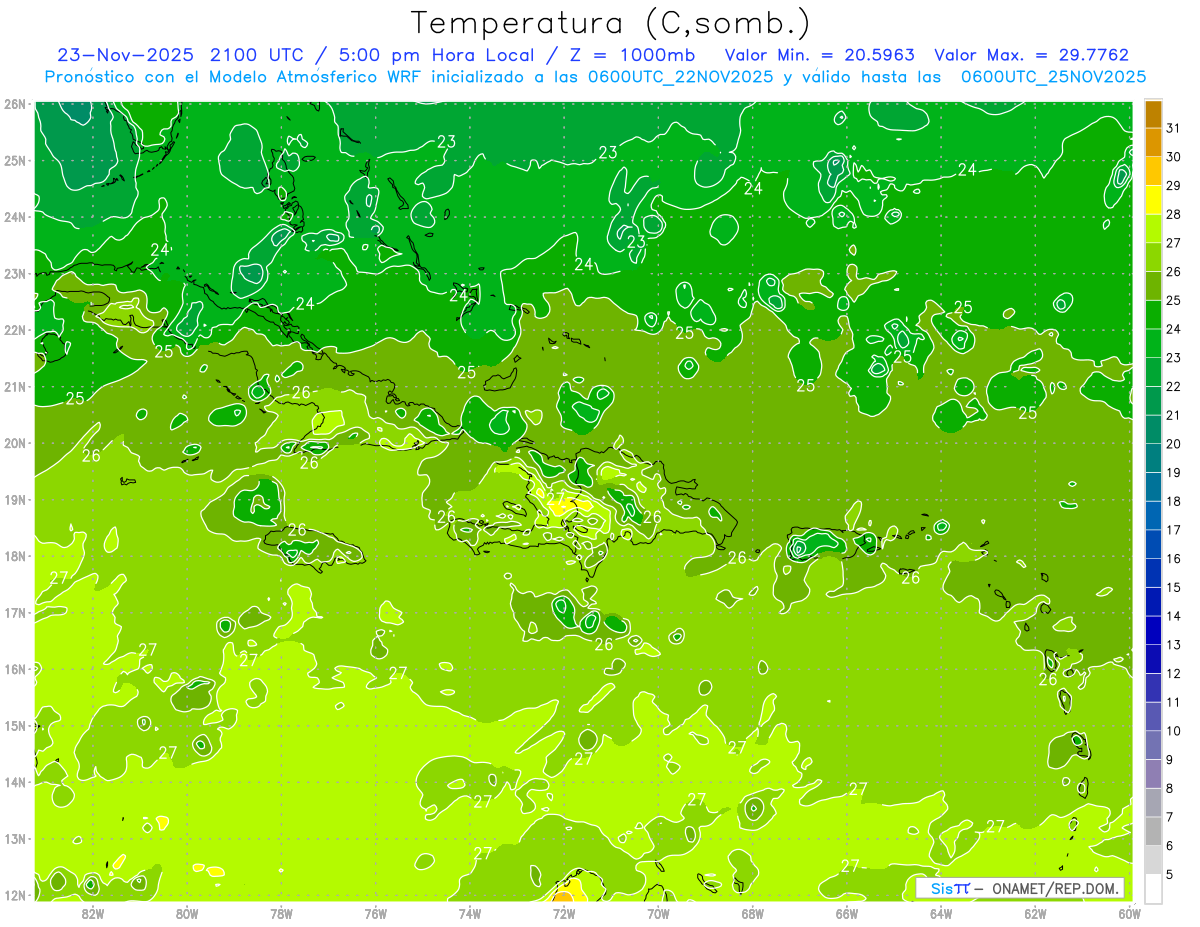Click the legend value "20"

coord(1174,444)
